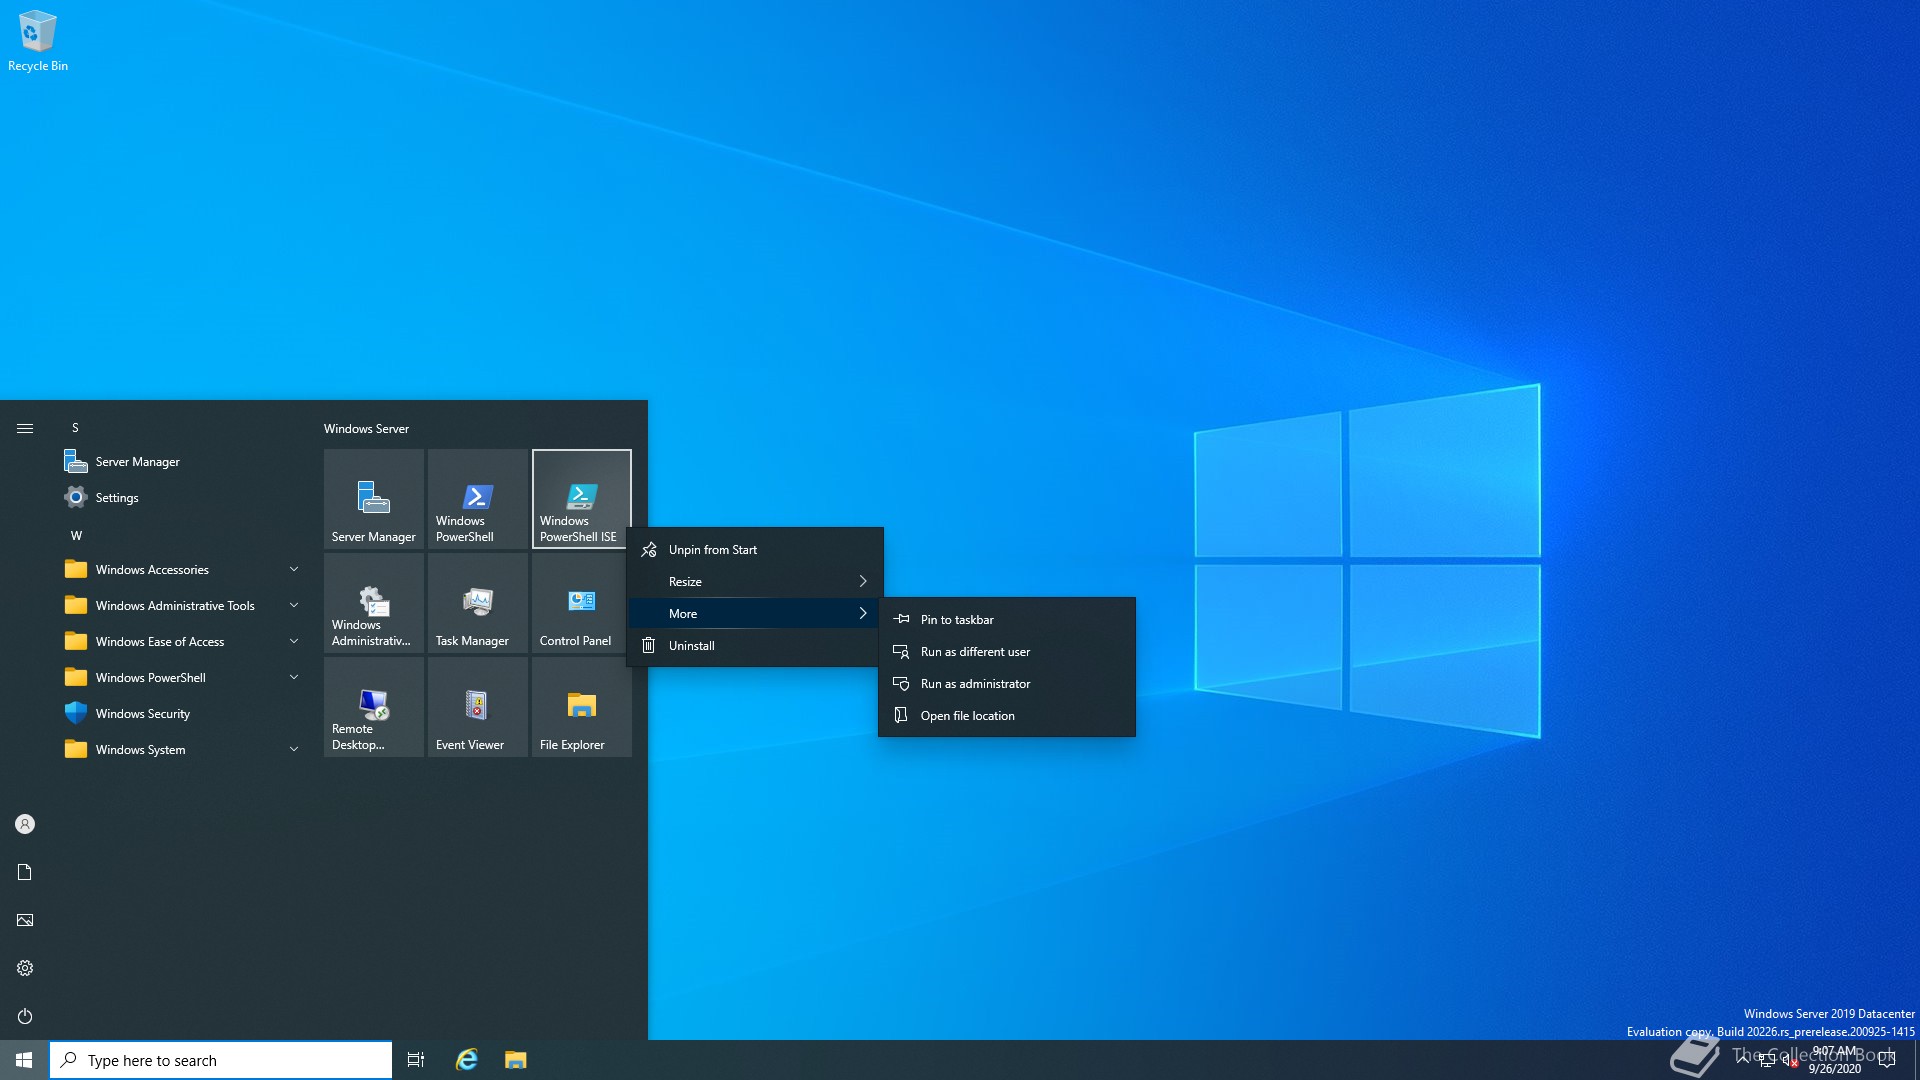1920x1080 pixels.
Task: Click the letter S header in app list
Action: point(75,427)
